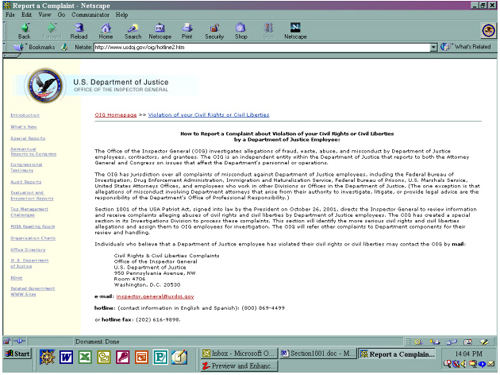The width and height of the screenshot is (500, 375).
Task: Open the Composer icon in component bar
Action: click(484, 342)
